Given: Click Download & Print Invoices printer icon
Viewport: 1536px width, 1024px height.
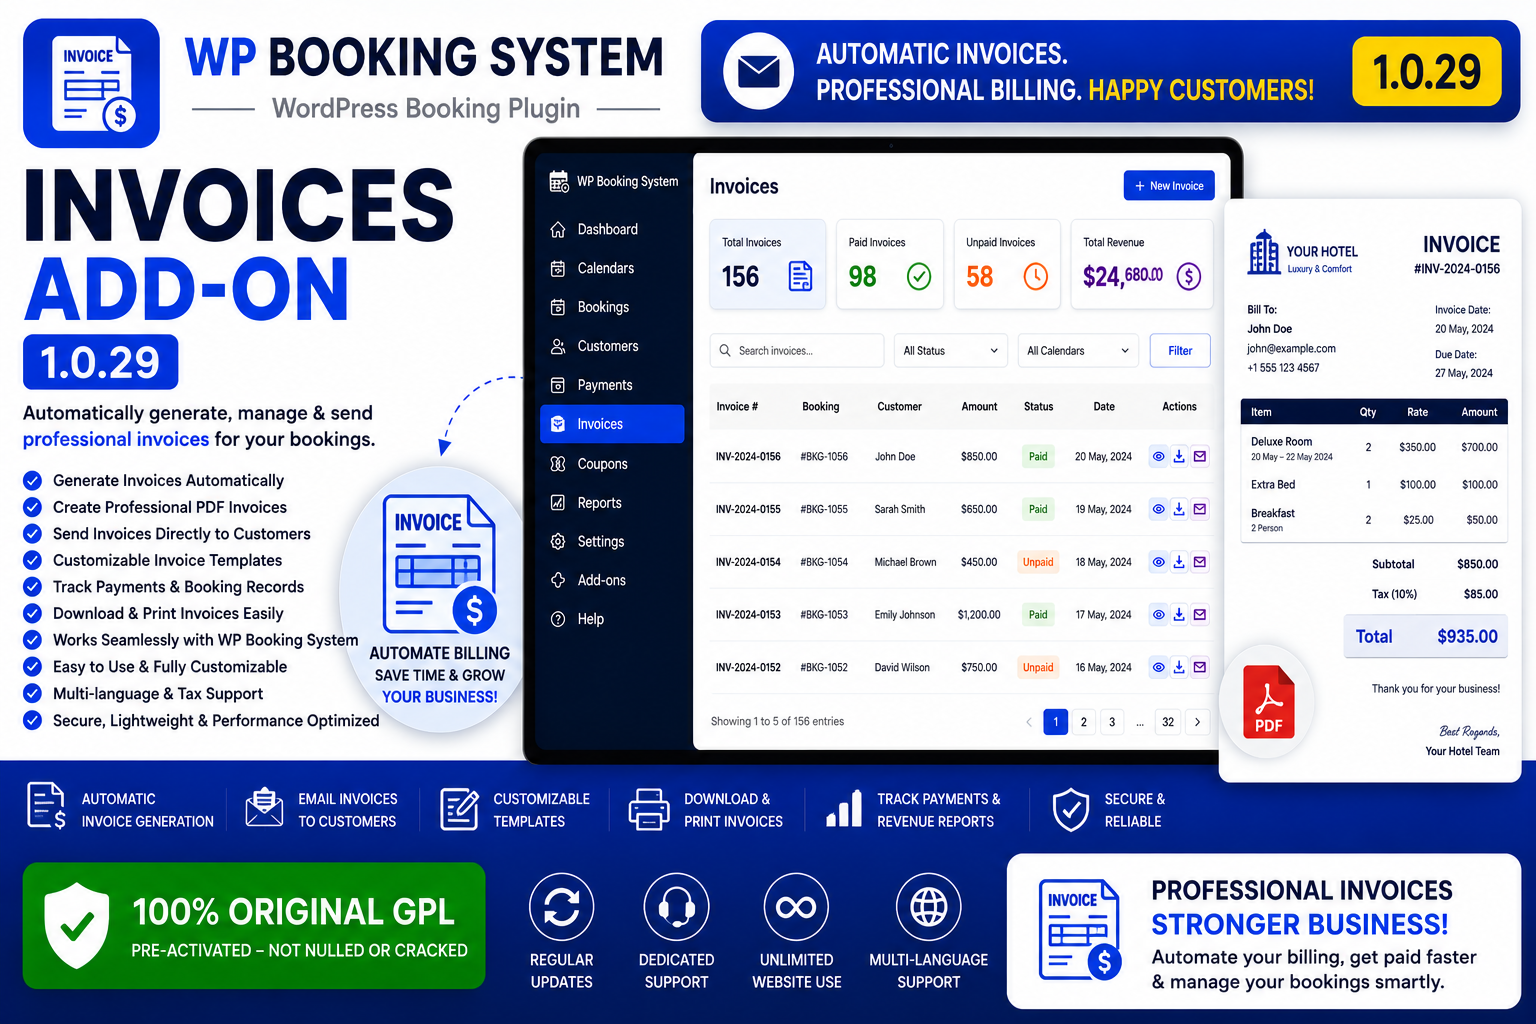Looking at the screenshot, I should [649, 810].
